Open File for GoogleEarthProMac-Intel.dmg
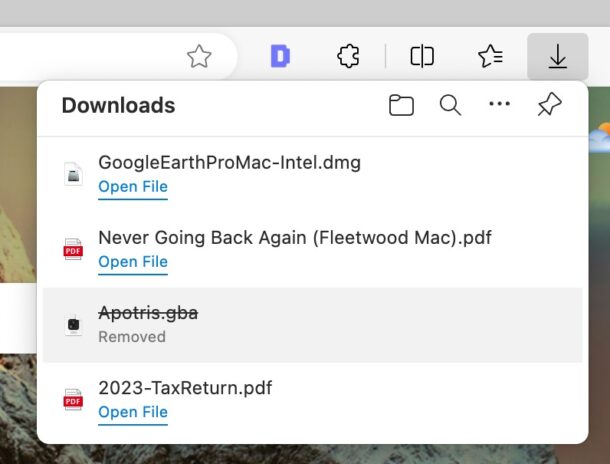This screenshot has height=464, width=610. (133, 187)
